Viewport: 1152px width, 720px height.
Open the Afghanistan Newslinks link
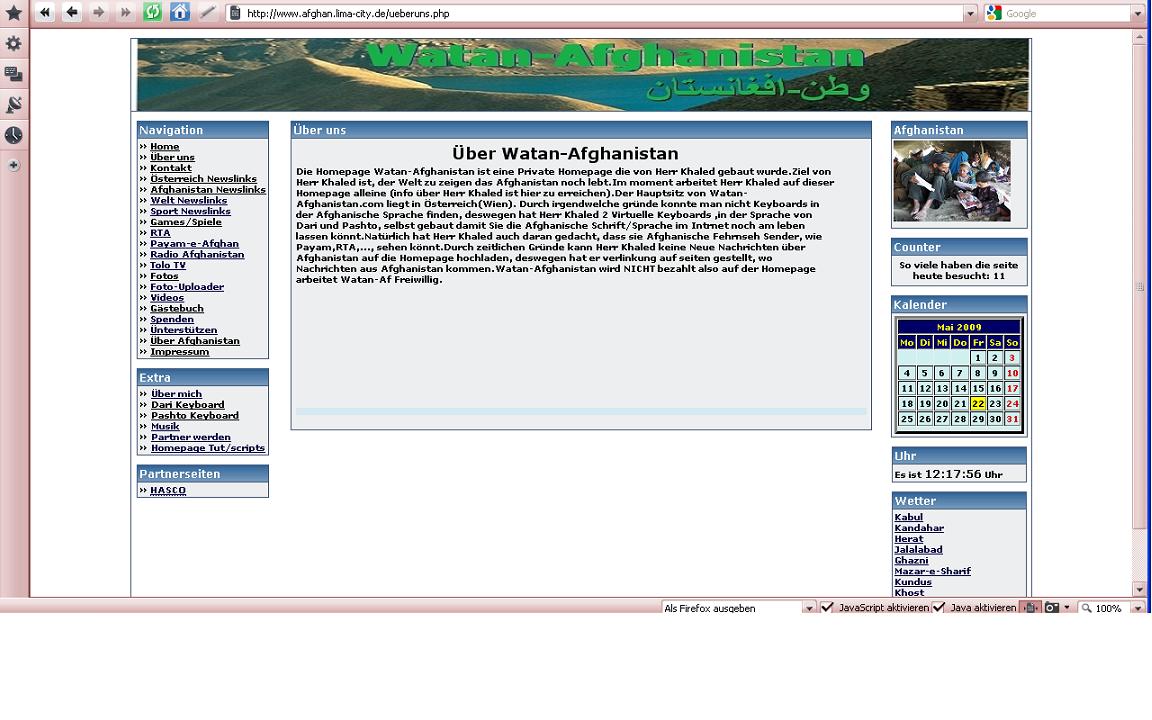coord(208,190)
